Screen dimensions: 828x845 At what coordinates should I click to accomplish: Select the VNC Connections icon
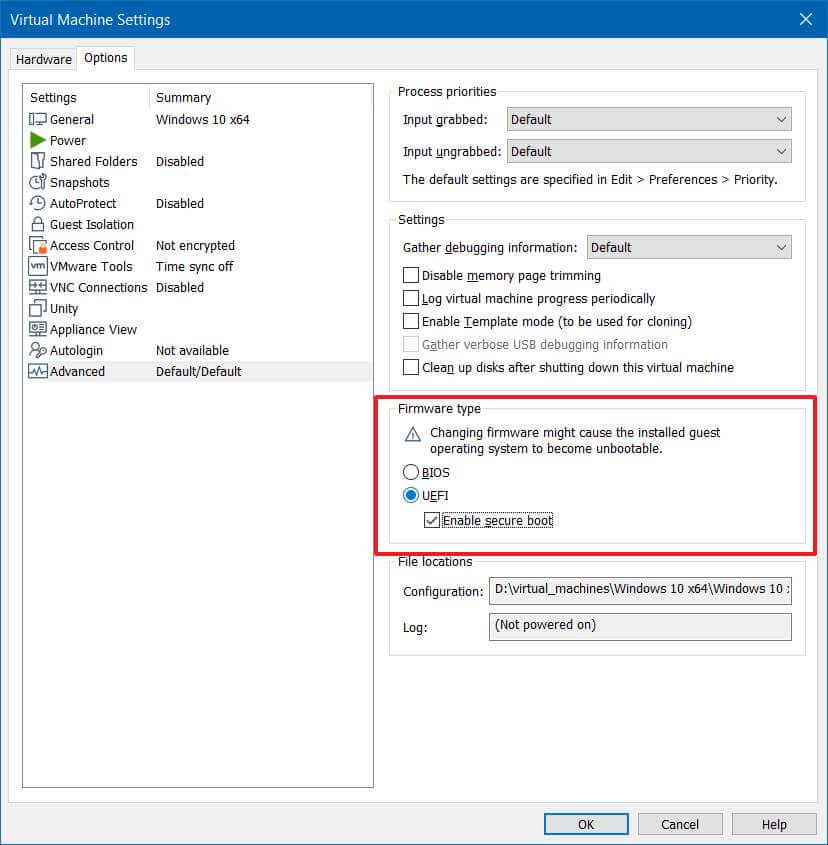point(38,287)
